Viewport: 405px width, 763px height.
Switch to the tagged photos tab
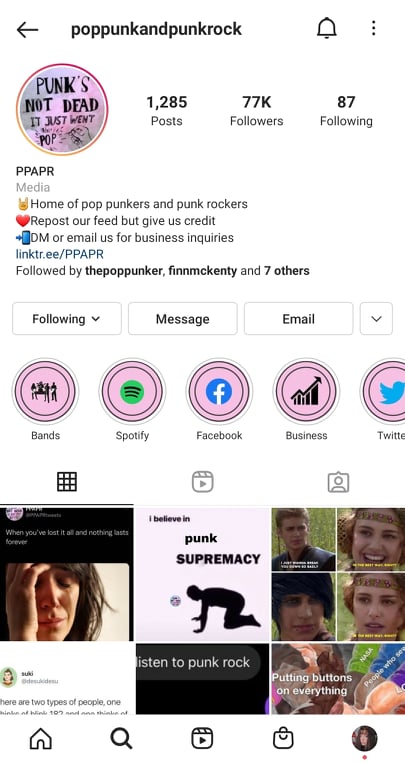point(338,482)
